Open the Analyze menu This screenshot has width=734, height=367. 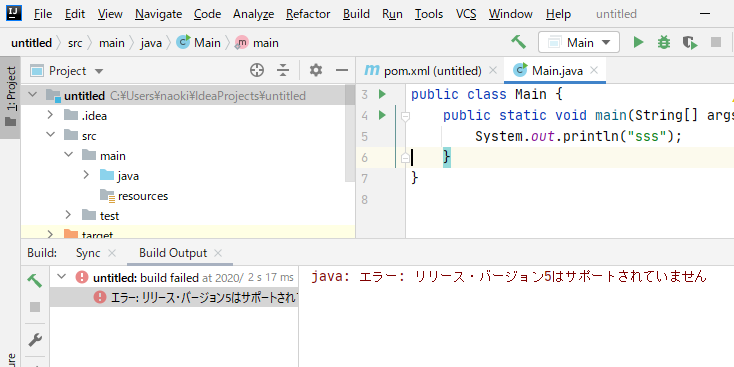click(253, 14)
